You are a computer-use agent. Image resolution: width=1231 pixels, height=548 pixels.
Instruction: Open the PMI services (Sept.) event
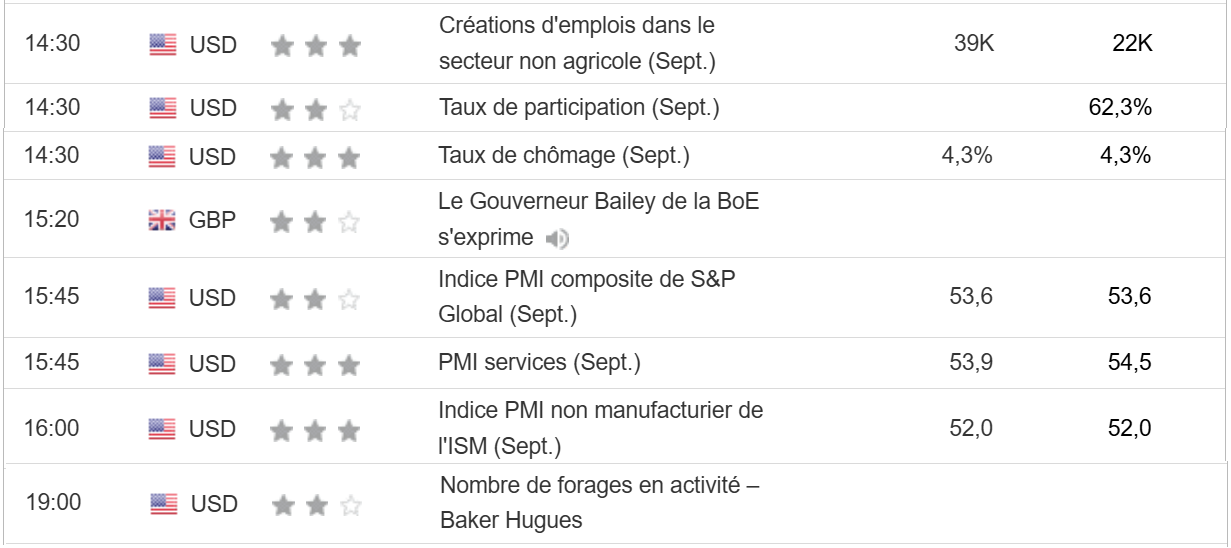tap(539, 362)
